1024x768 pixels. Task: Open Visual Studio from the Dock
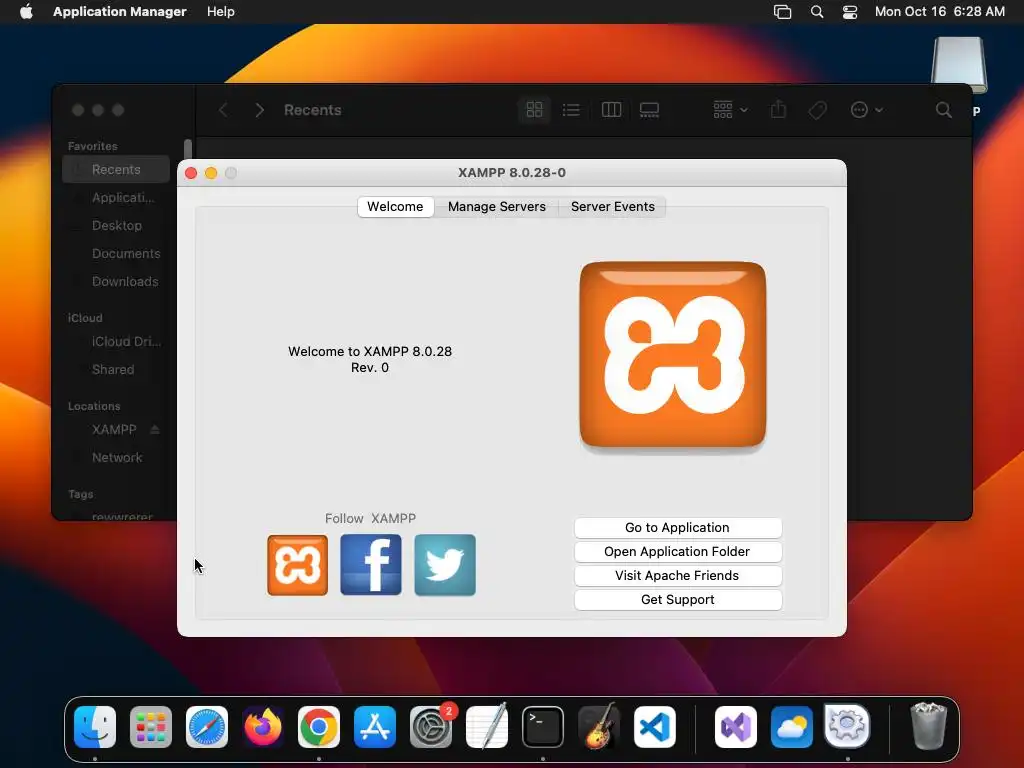(x=736, y=727)
